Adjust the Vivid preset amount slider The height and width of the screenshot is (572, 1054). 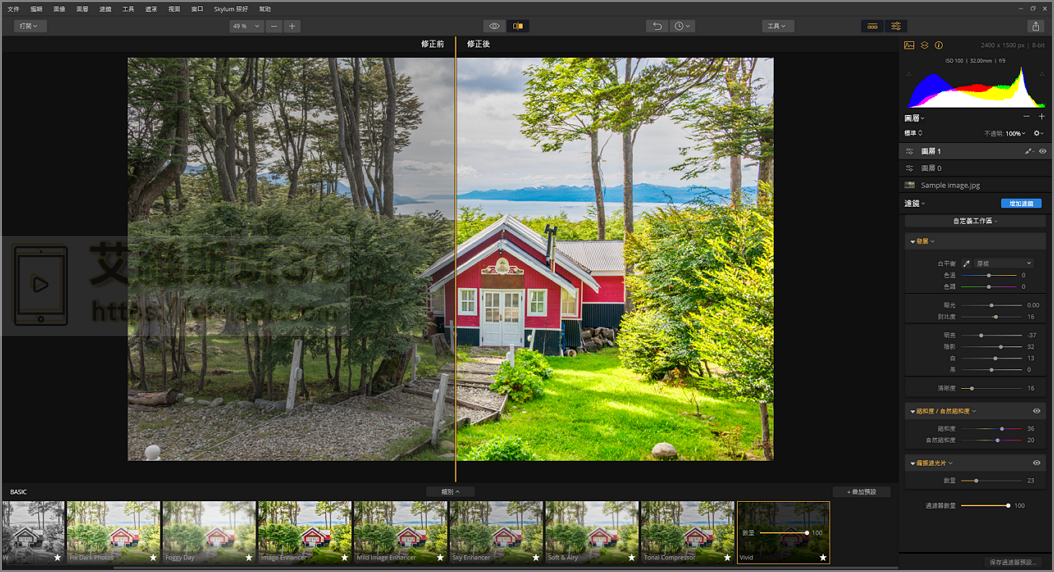pyautogui.click(x=784, y=533)
